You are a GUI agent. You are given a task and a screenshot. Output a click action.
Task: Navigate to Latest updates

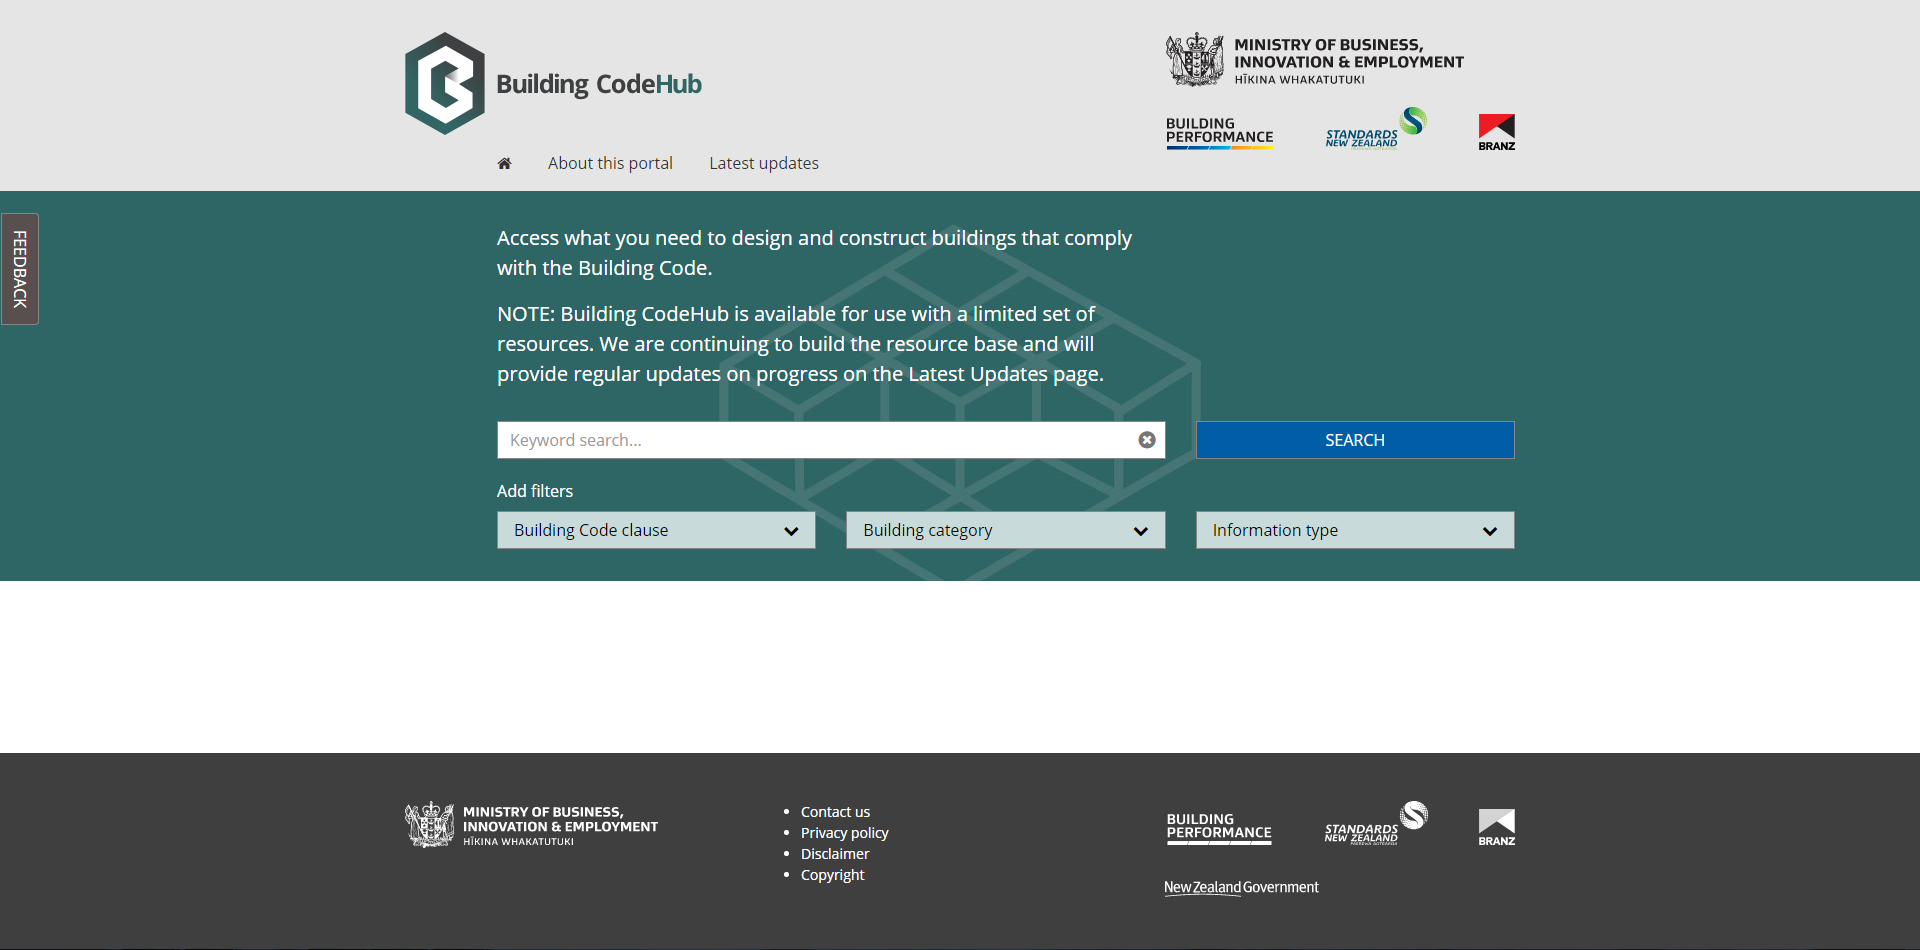coord(763,163)
